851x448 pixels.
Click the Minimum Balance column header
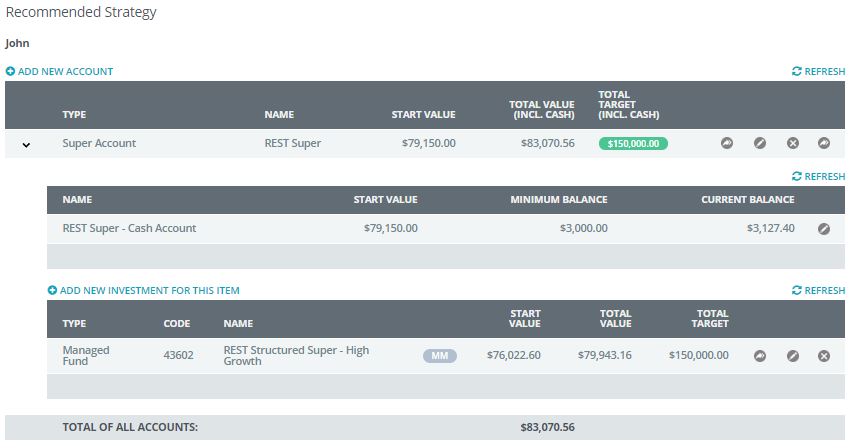(558, 200)
